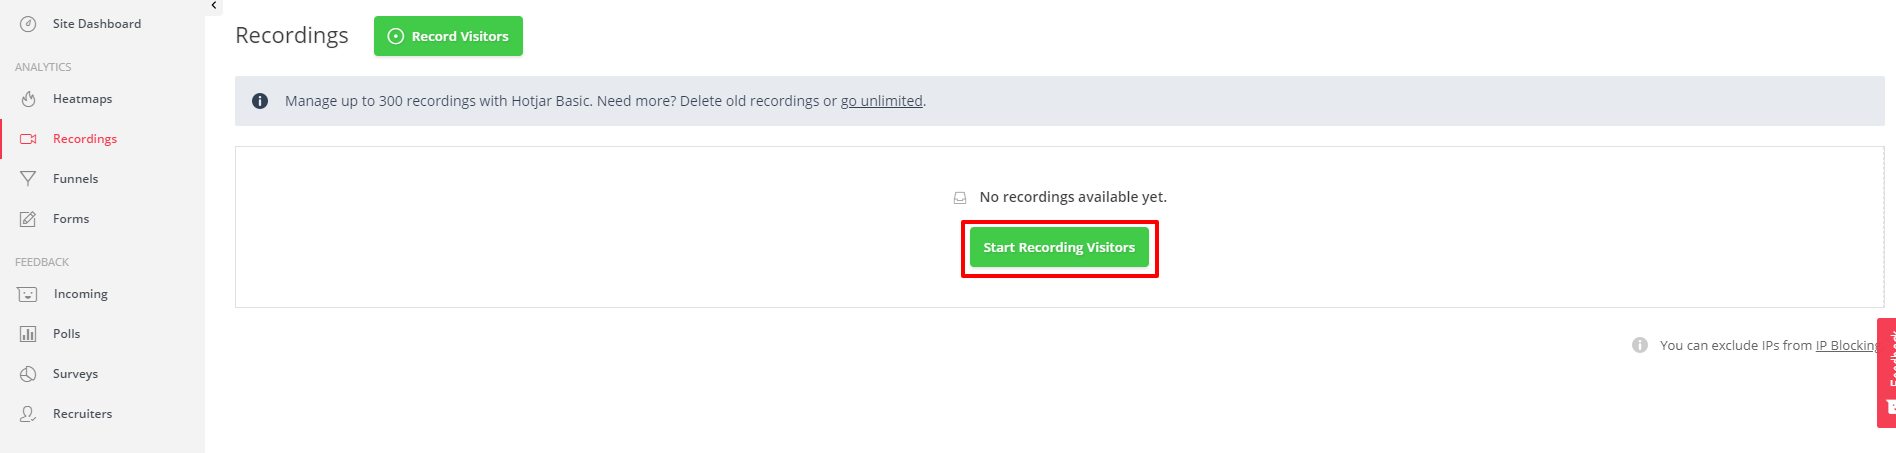Select Recruiters in the sidebar
Screen dimensions: 1896x453
[82, 414]
